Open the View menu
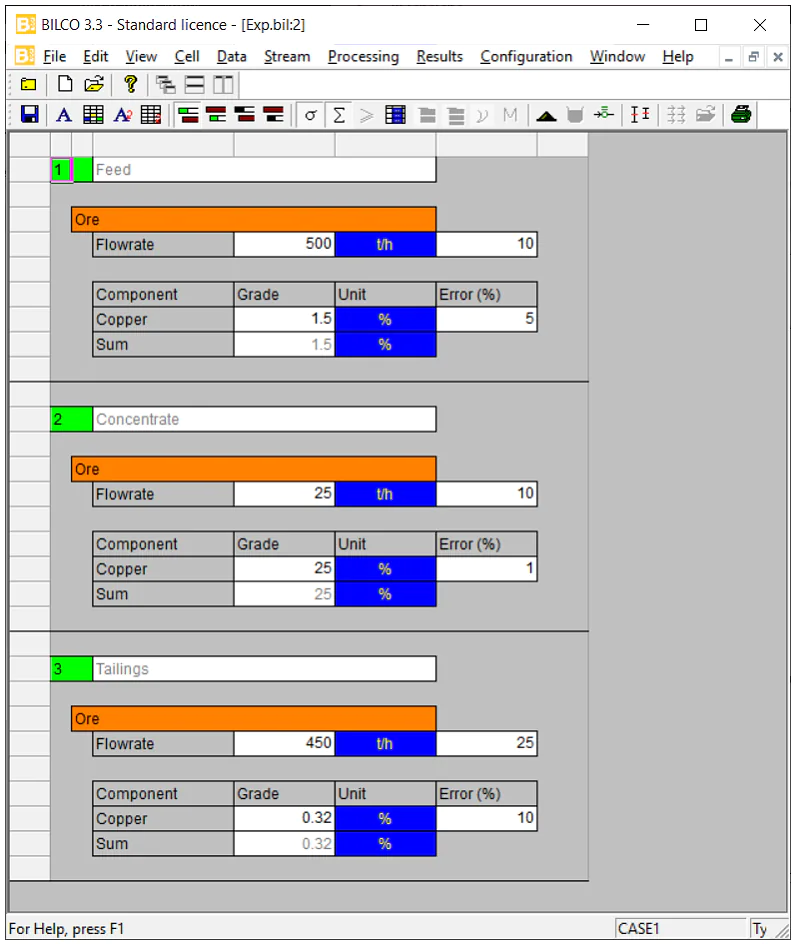Screen dimensions: 796x944 tap(141, 57)
